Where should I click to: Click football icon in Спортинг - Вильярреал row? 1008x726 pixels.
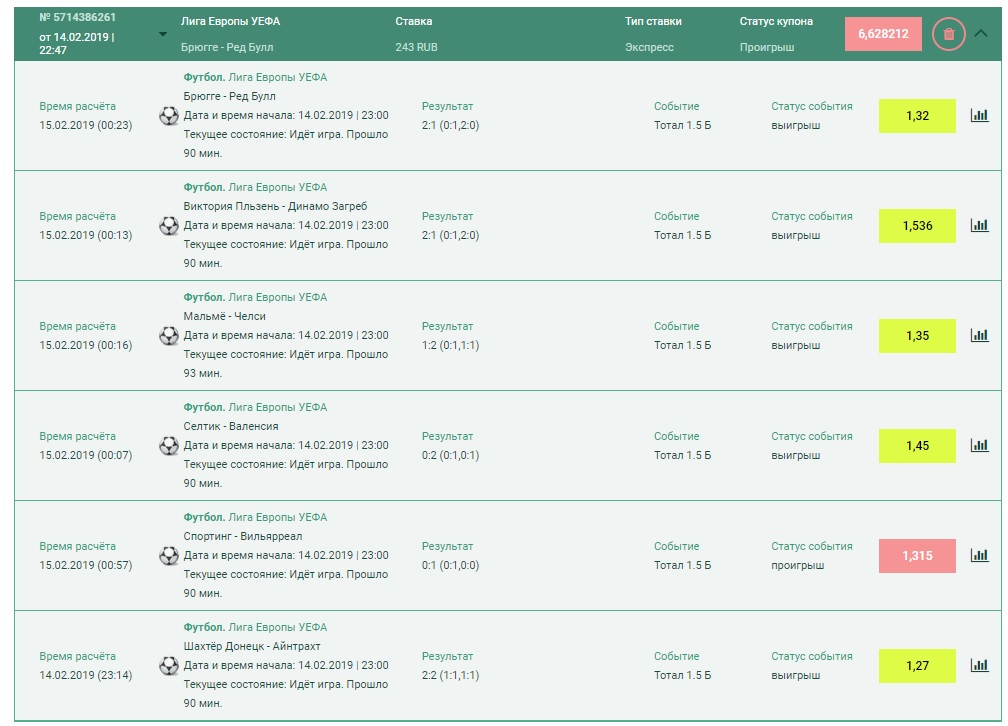(x=169, y=556)
